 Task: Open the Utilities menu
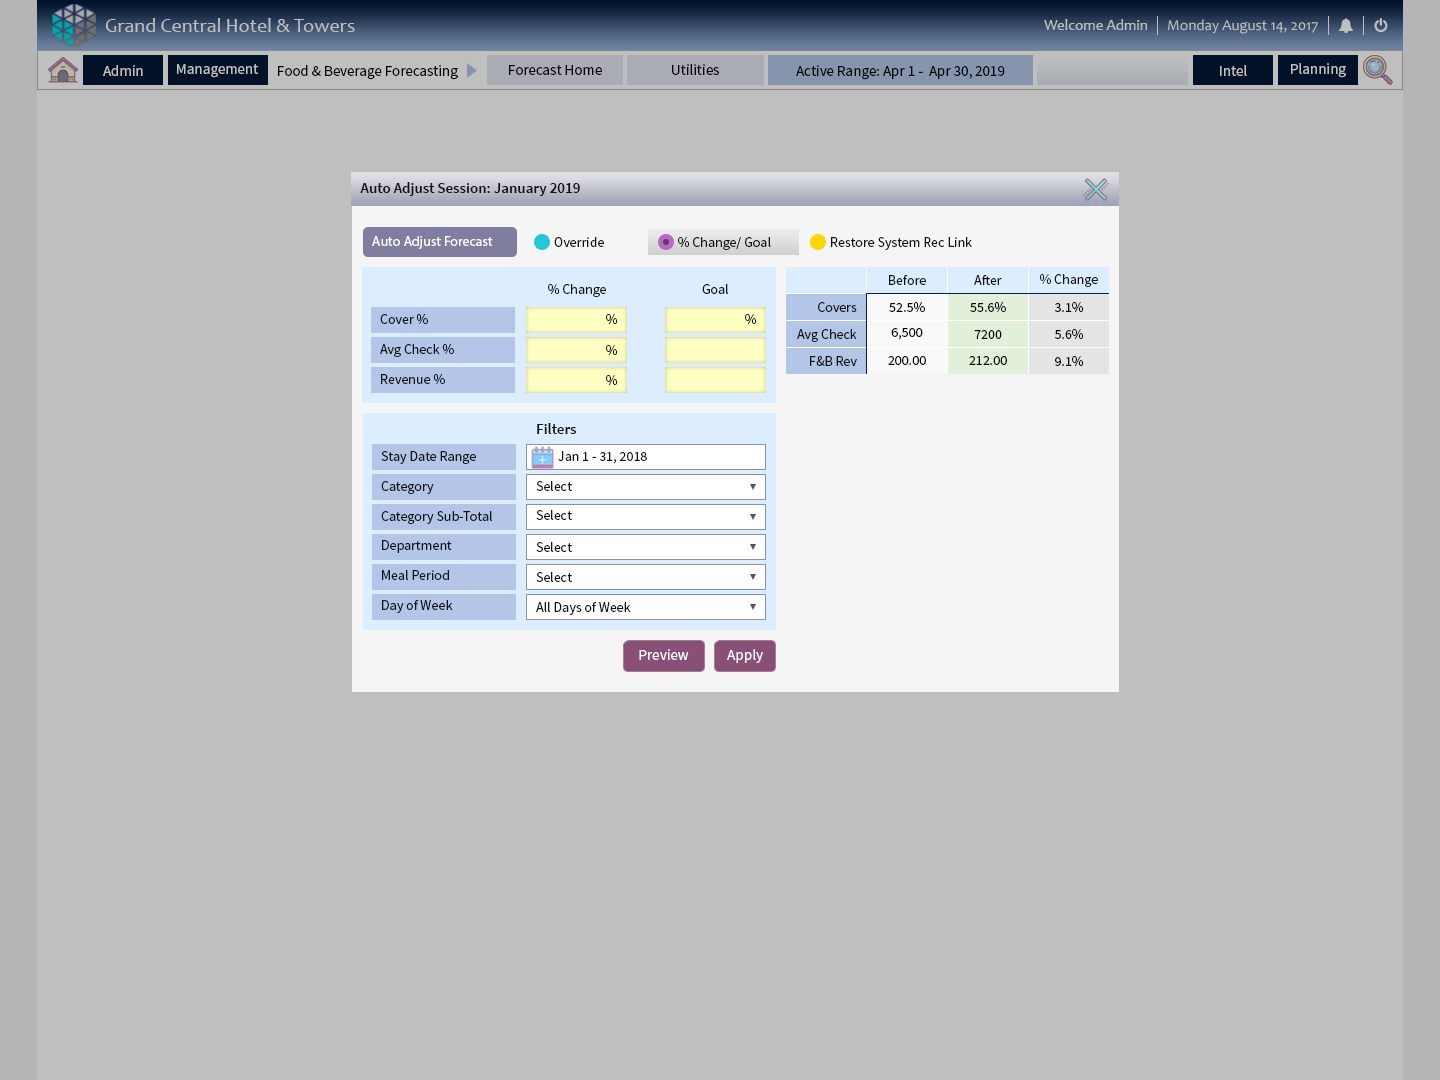point(694,70)
